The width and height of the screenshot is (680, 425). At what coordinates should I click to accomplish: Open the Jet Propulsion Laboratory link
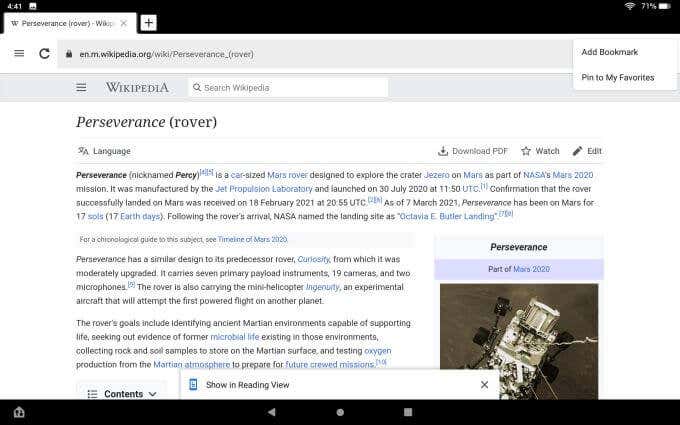click(264, 189)
